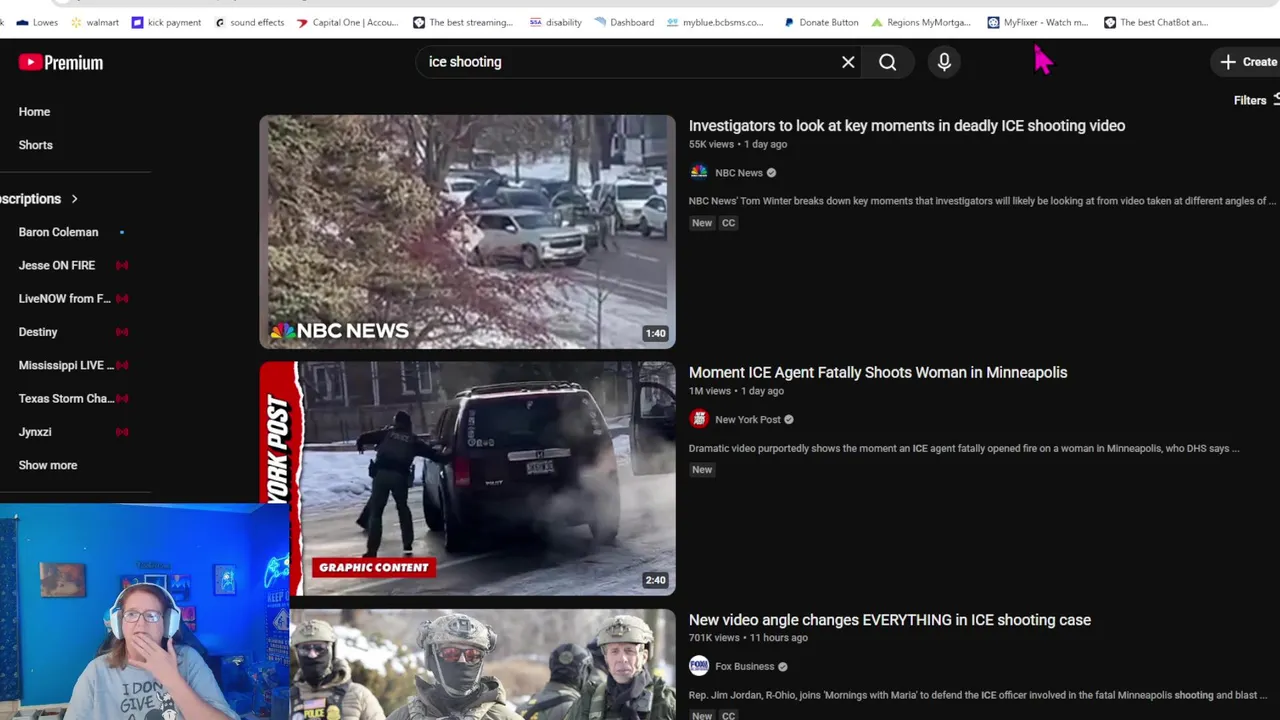The image size is (1280, 720).
Task: Click the New York Post channel name
Action: 747,420
